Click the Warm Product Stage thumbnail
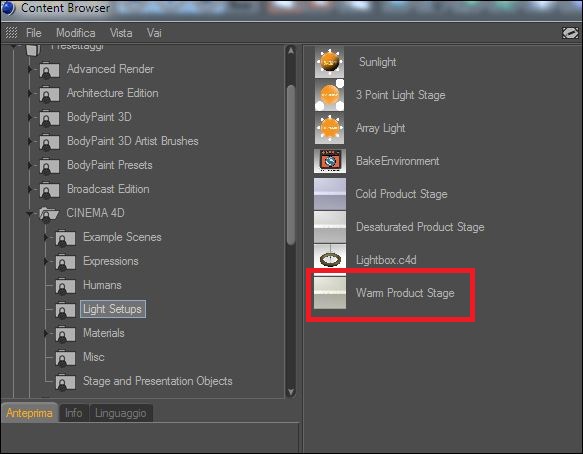 point(330,293)
